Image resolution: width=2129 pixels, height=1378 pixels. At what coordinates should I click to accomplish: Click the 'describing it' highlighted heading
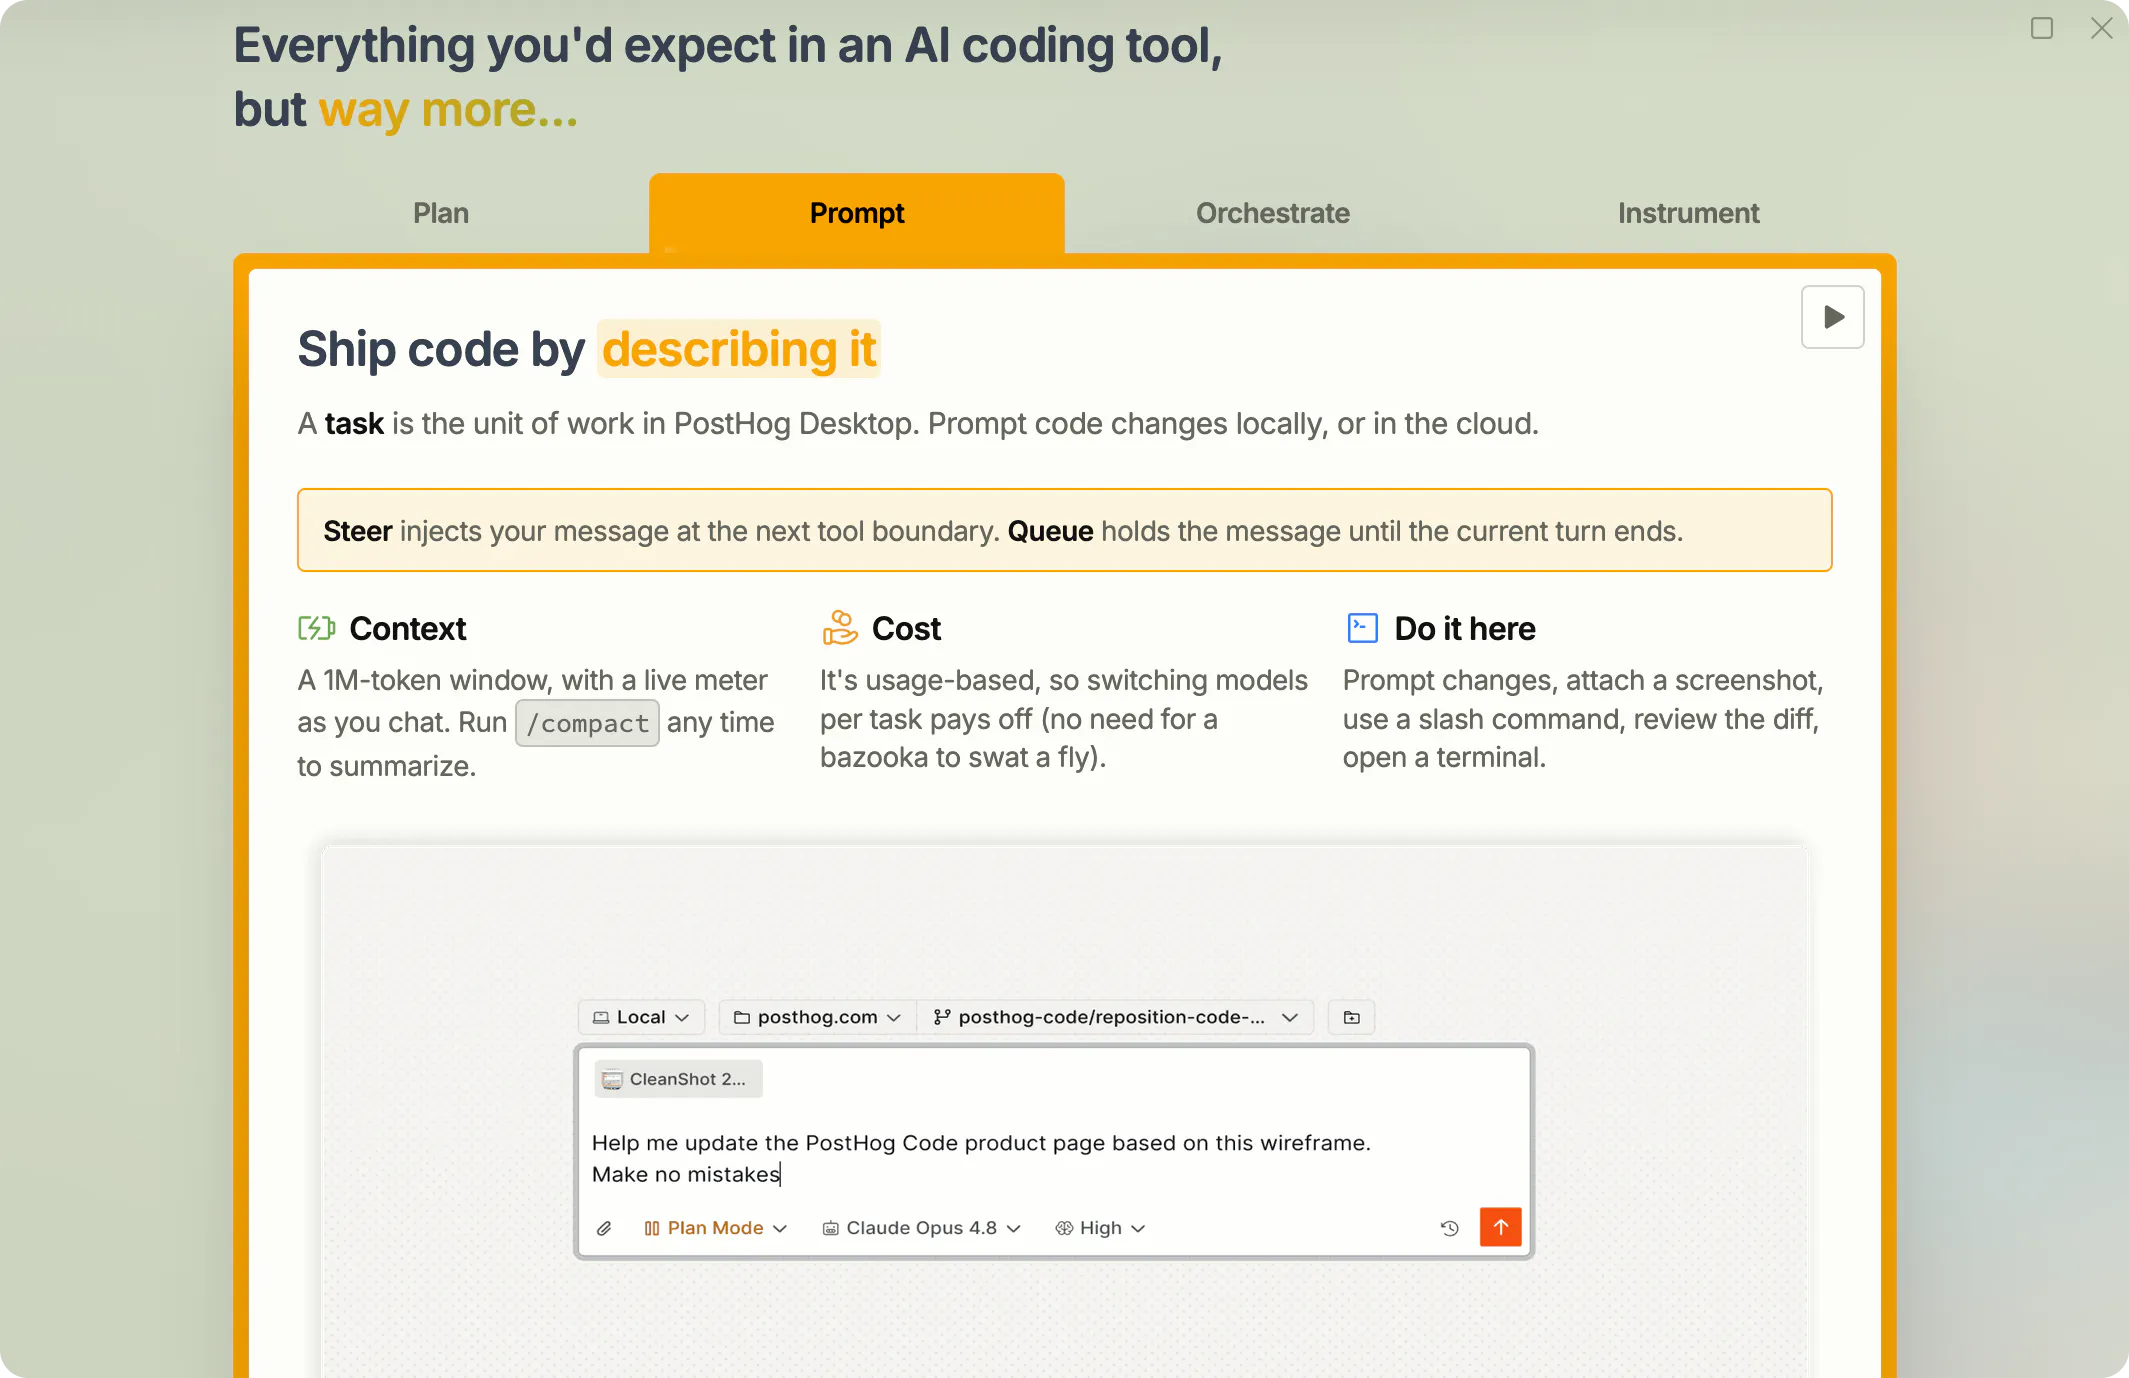pos(738,349)
